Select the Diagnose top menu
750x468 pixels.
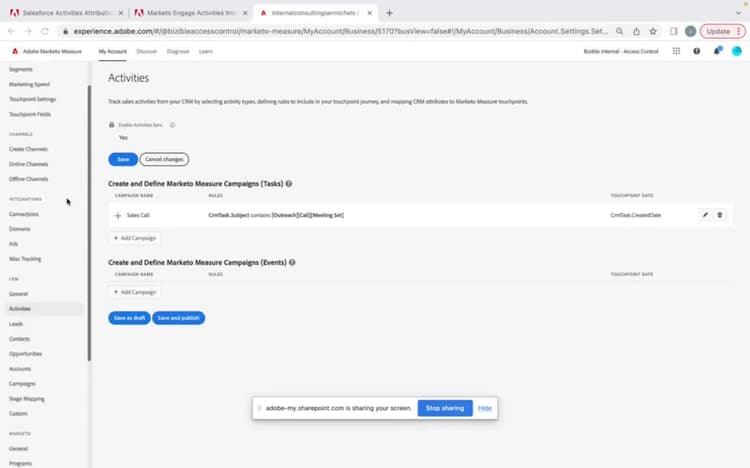pos(178,51)
